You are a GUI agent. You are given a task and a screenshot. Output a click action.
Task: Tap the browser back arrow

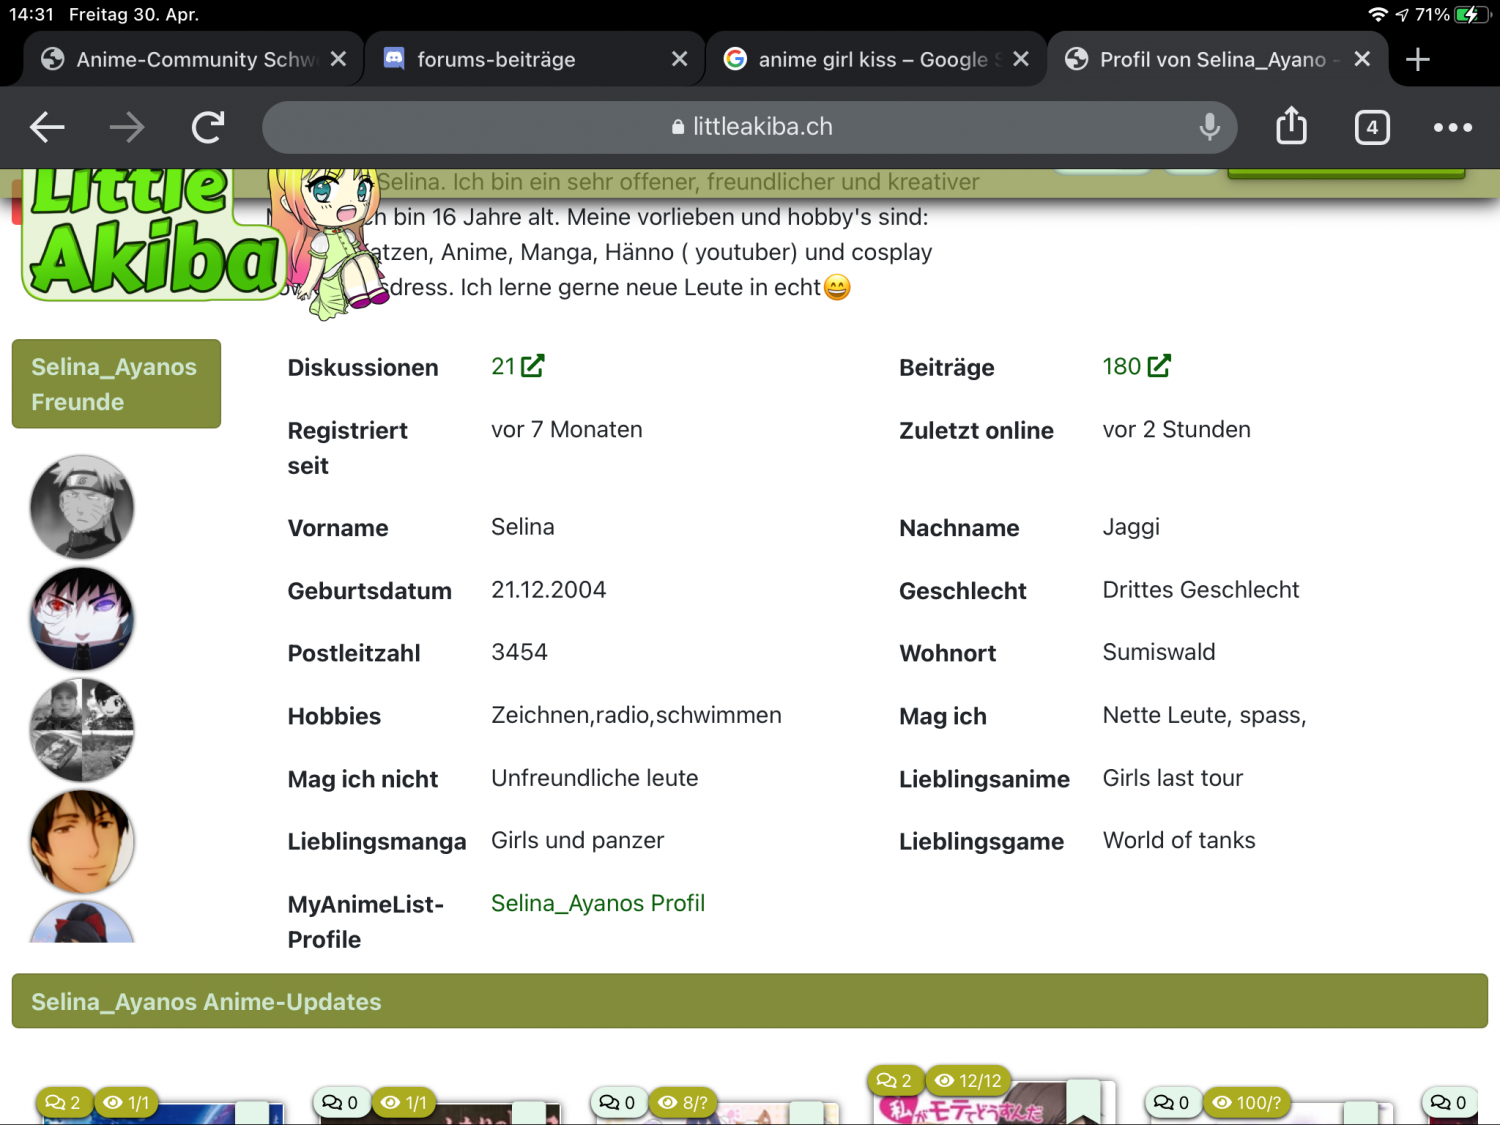pyautogui.click(x=47, y=127)
